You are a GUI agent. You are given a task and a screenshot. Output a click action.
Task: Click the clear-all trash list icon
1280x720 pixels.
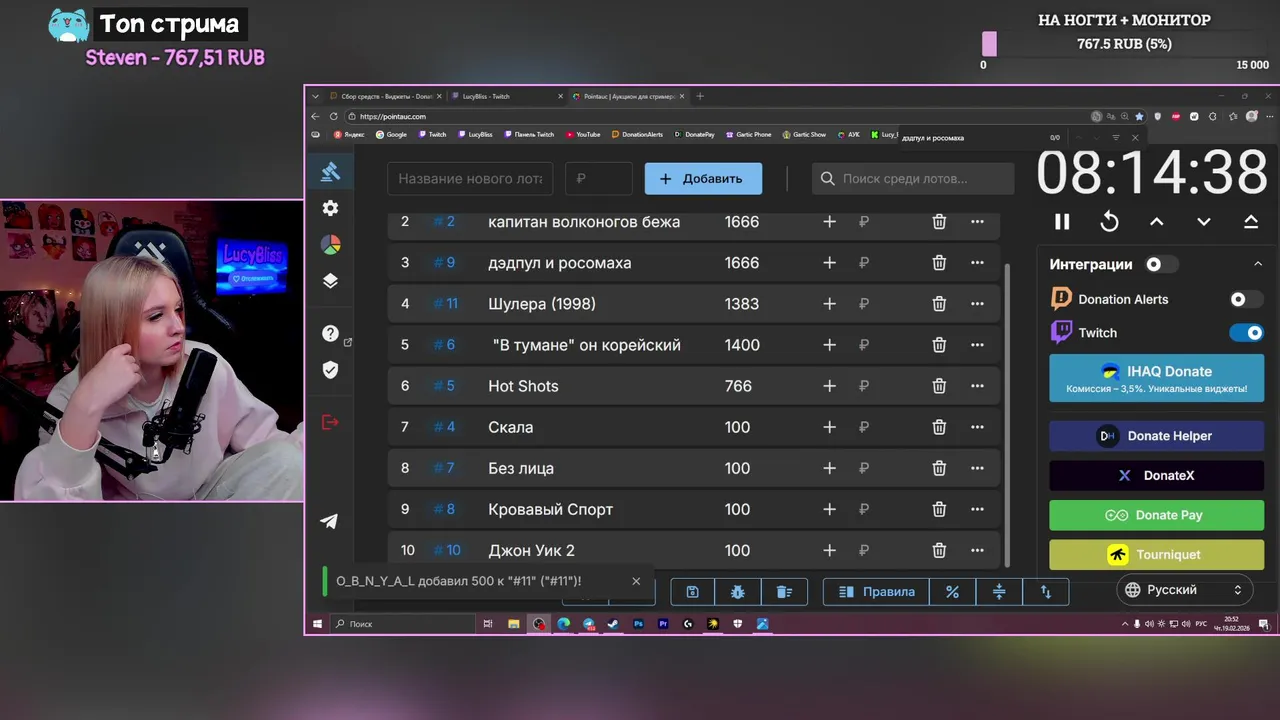click(x=784, y=592)
